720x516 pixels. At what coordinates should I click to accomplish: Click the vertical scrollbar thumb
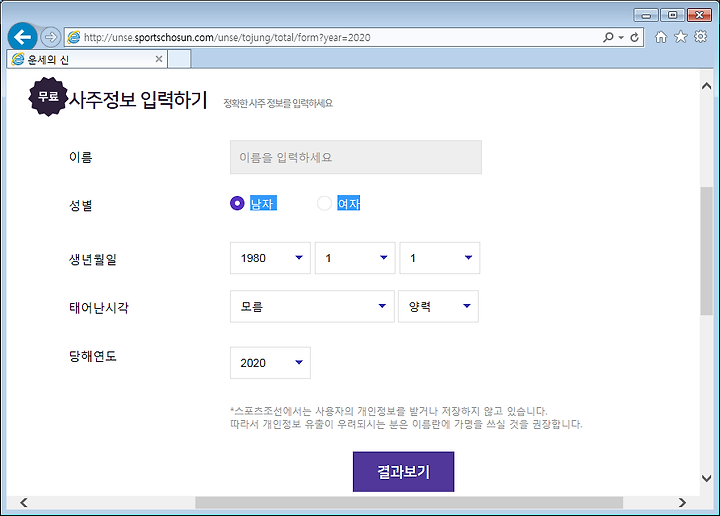[707, 251]
